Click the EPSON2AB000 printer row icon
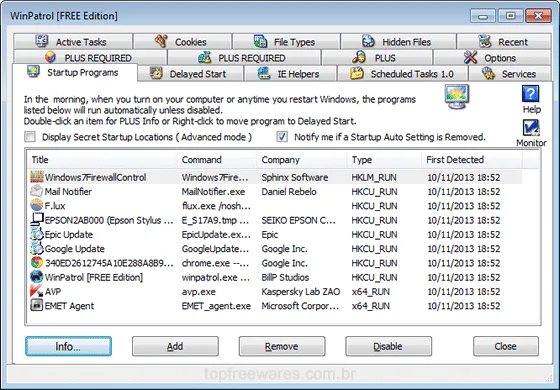 37,220
